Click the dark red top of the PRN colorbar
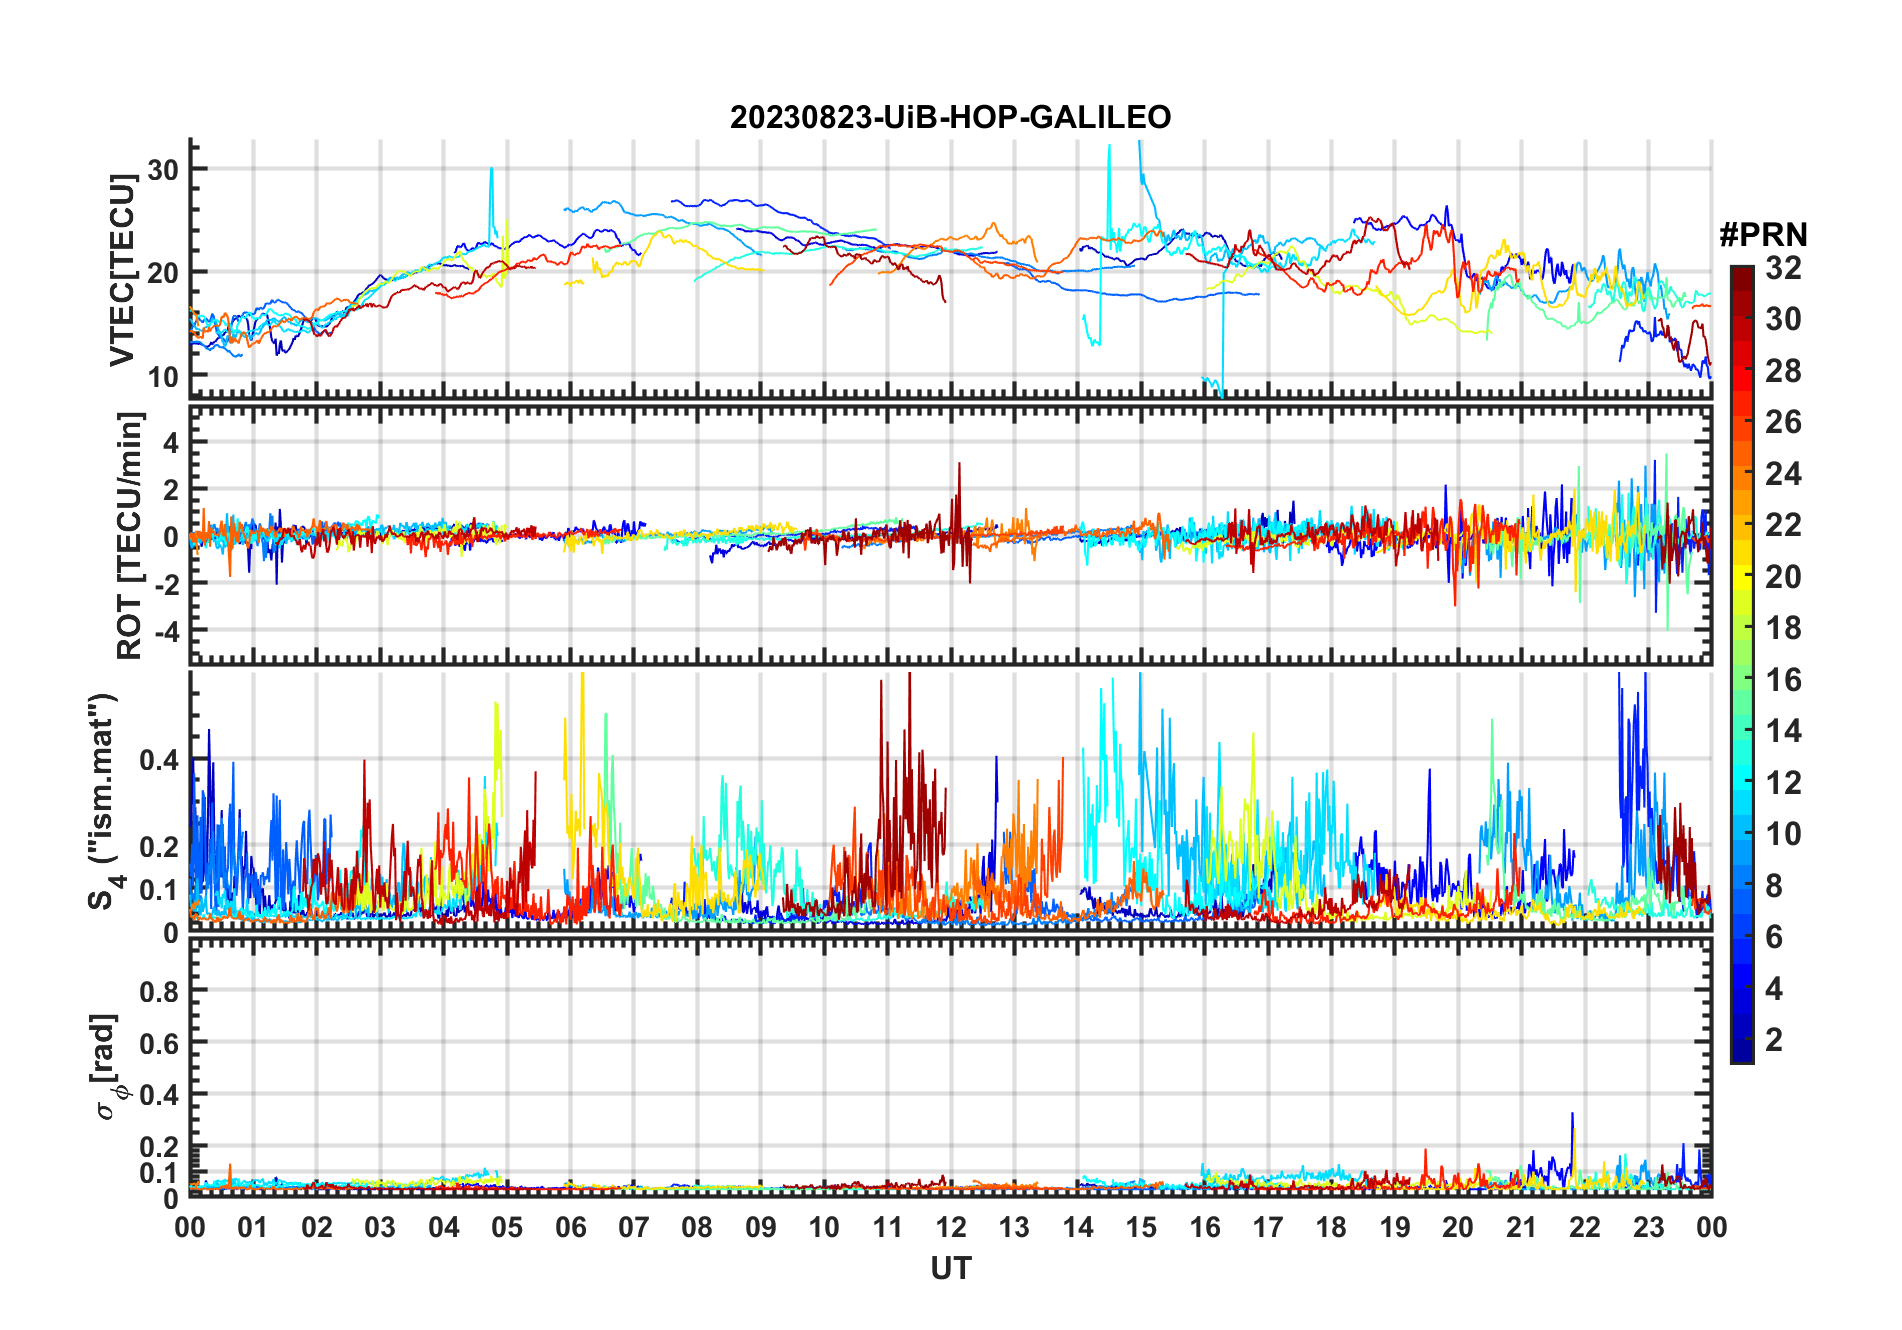 pyautogui.click(x=1741, y=273)
